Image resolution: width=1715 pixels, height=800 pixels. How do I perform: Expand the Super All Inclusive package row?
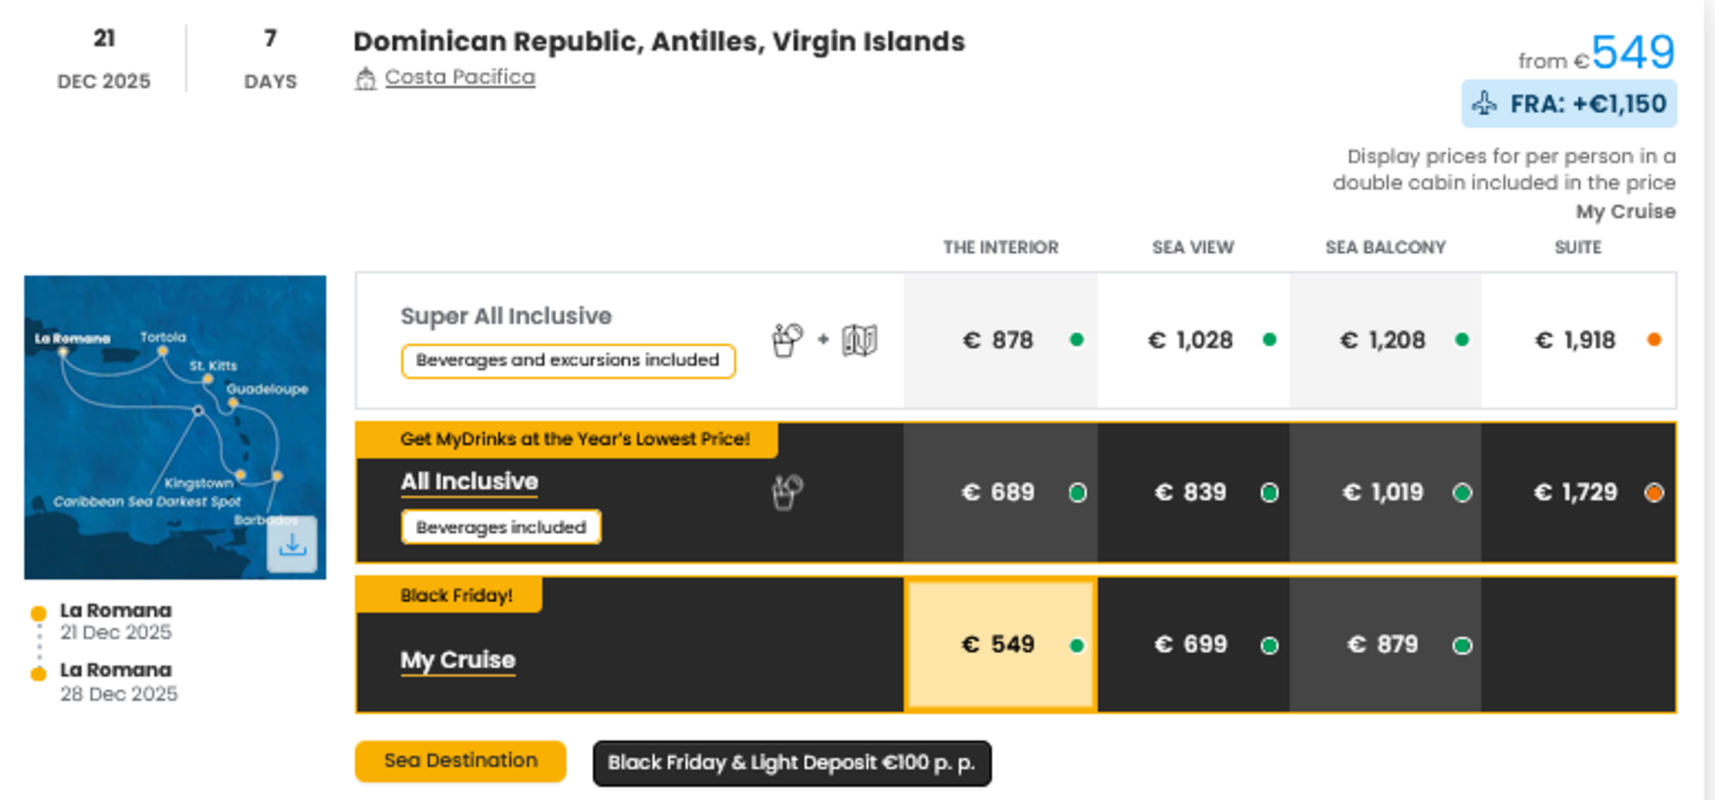506,316
